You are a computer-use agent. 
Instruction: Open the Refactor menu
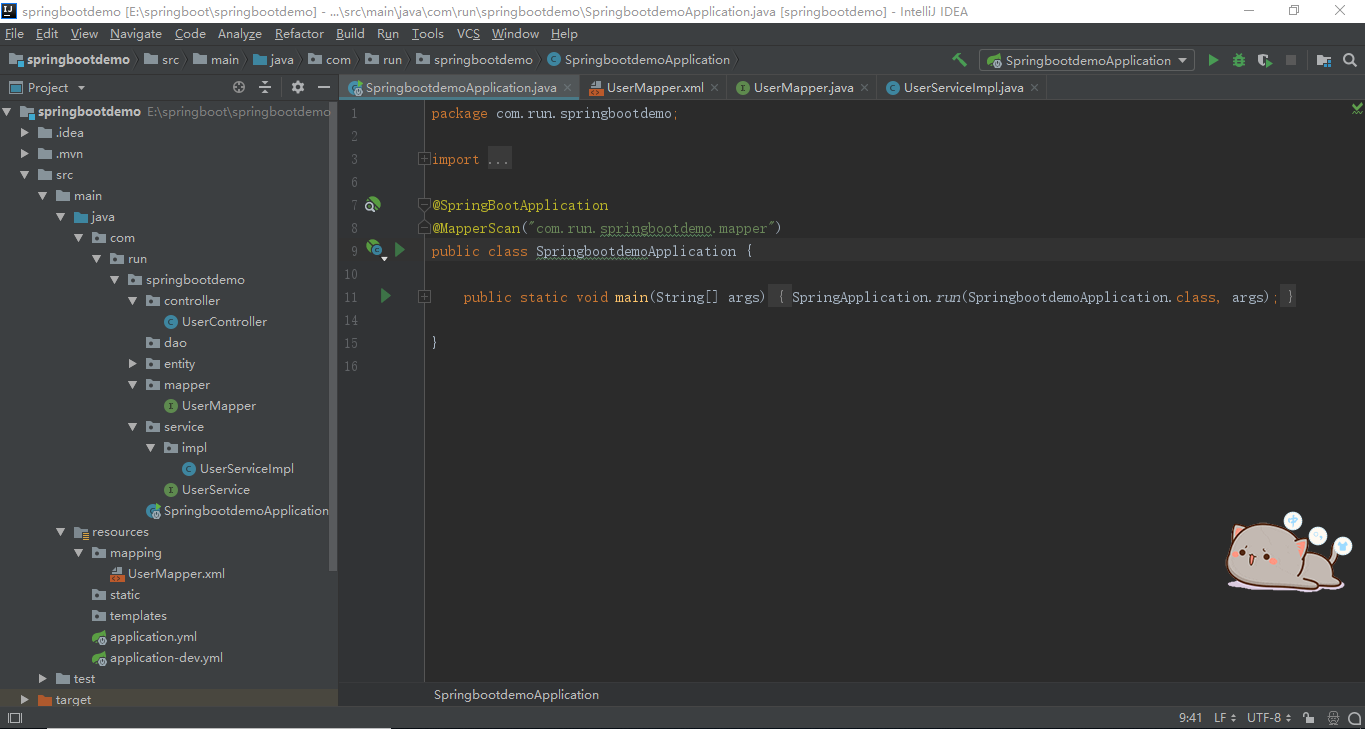[x=299, y=33]
